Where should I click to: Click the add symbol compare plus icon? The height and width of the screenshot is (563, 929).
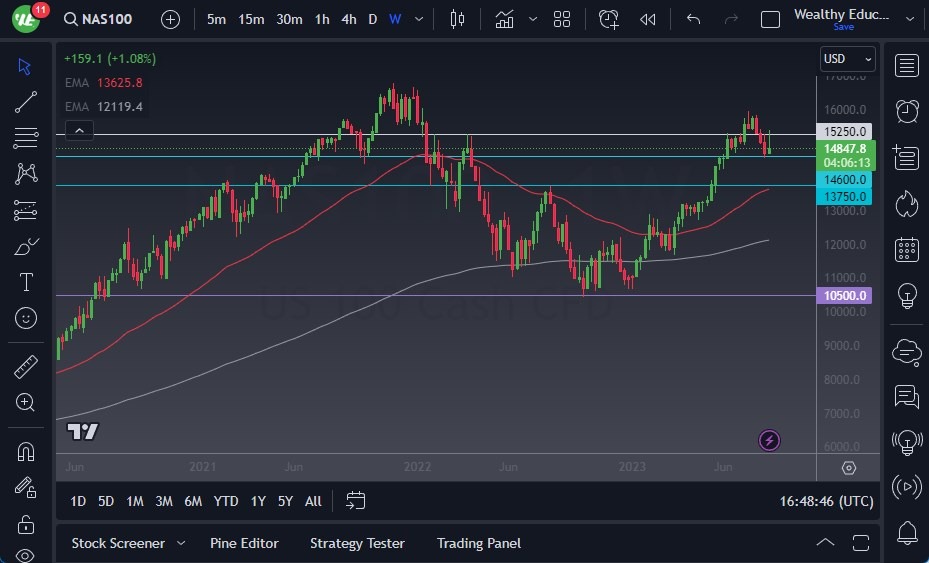pyautogui.click(x=170, y=19)
